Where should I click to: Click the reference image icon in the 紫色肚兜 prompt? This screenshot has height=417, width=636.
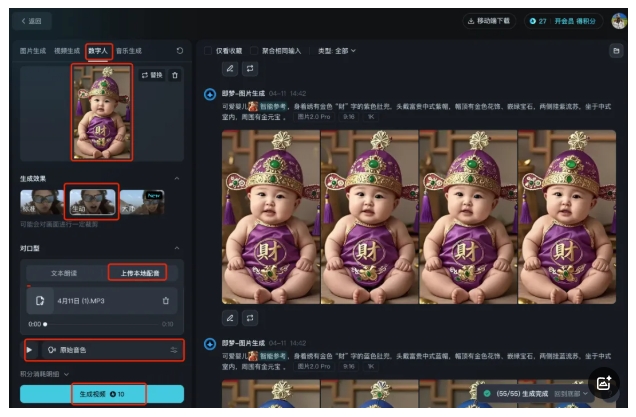tap(253, 107)
